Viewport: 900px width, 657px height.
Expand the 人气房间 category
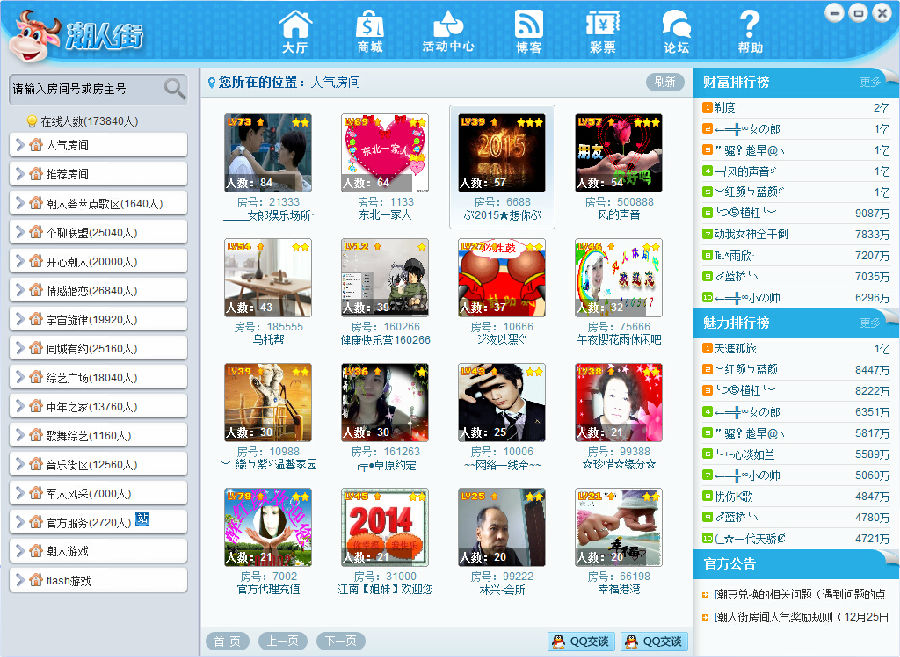pyautogui.click(x=20, y=145)
